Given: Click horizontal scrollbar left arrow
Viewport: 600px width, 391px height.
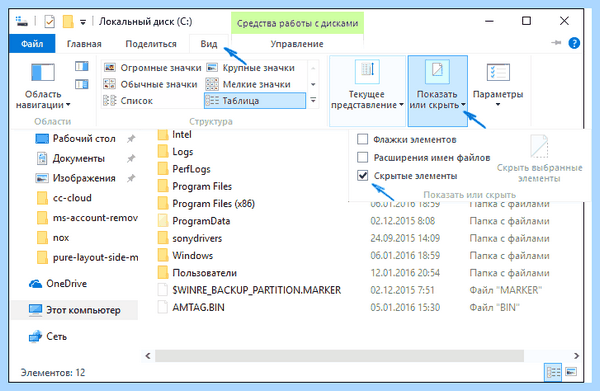Looking at the screenshot, I should click(148, 356).
